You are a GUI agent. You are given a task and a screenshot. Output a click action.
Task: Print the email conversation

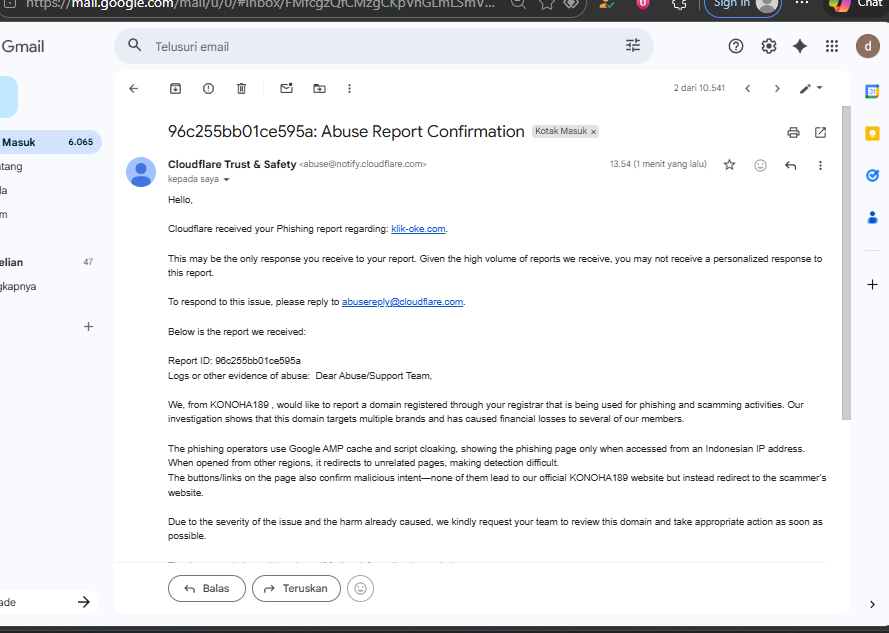[793, 132]
